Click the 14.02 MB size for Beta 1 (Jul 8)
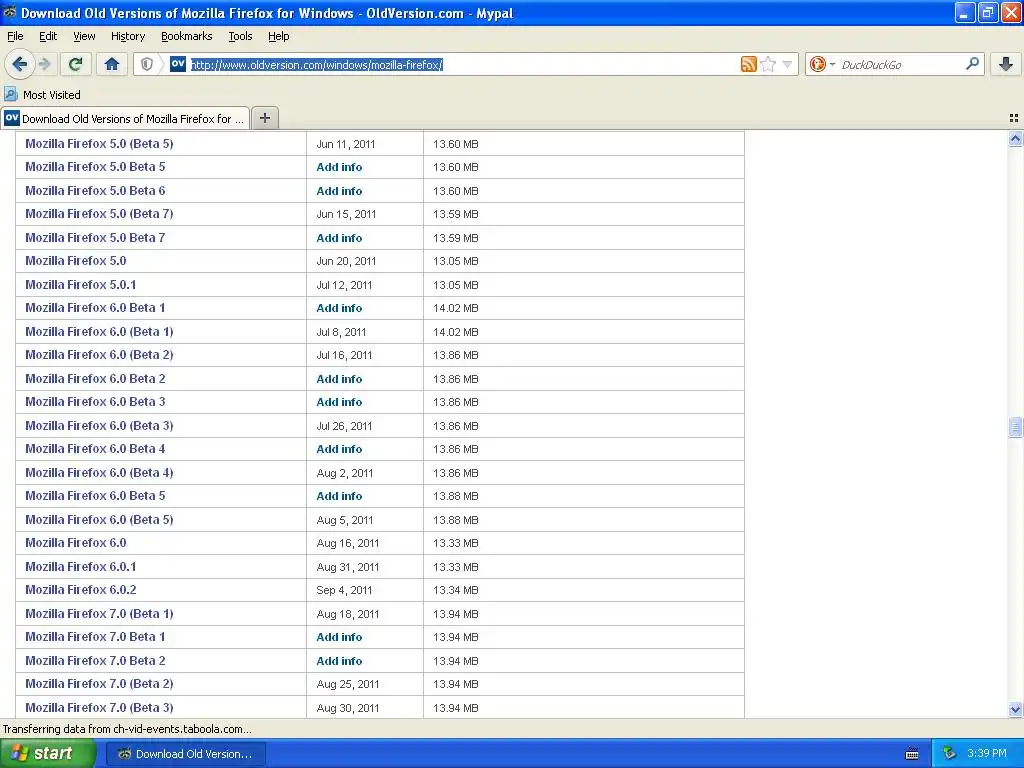Viewport: 1024px width, 768px height. click(456, 332)
